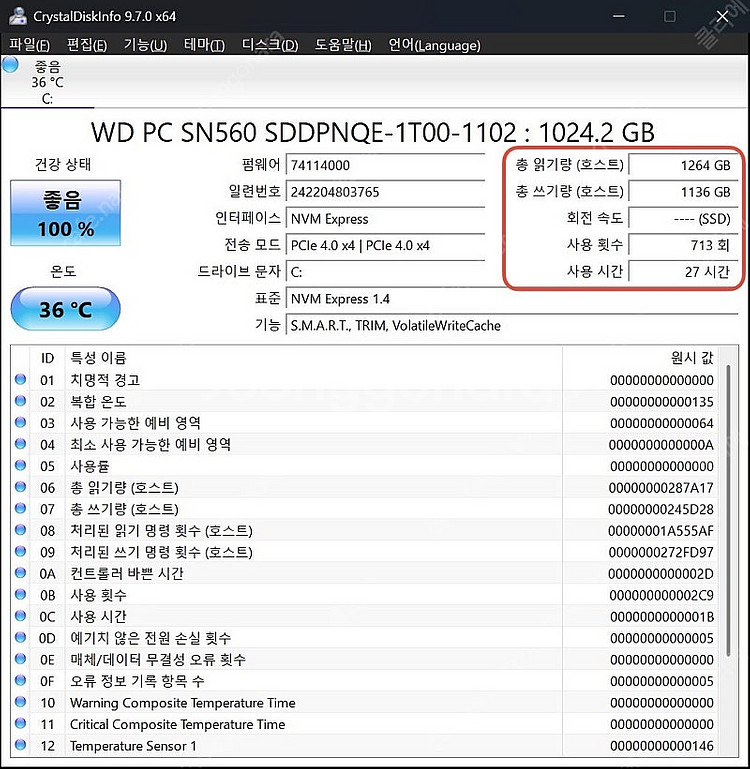Click the total host writes value 1136 GB
This screenshot has width=750, height=769.
683,192
